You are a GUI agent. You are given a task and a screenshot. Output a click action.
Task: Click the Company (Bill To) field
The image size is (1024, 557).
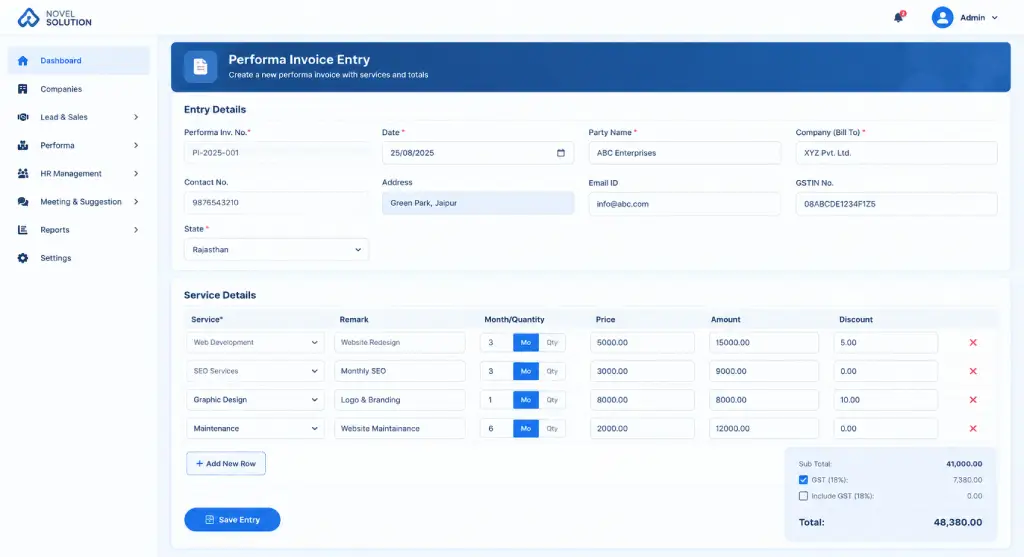click(896, 153)
